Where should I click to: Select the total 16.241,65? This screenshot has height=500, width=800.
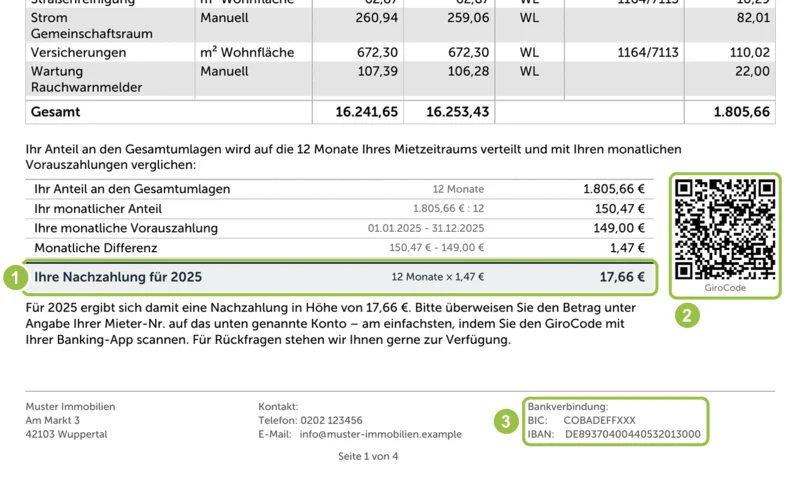click(x=366, y=112)
